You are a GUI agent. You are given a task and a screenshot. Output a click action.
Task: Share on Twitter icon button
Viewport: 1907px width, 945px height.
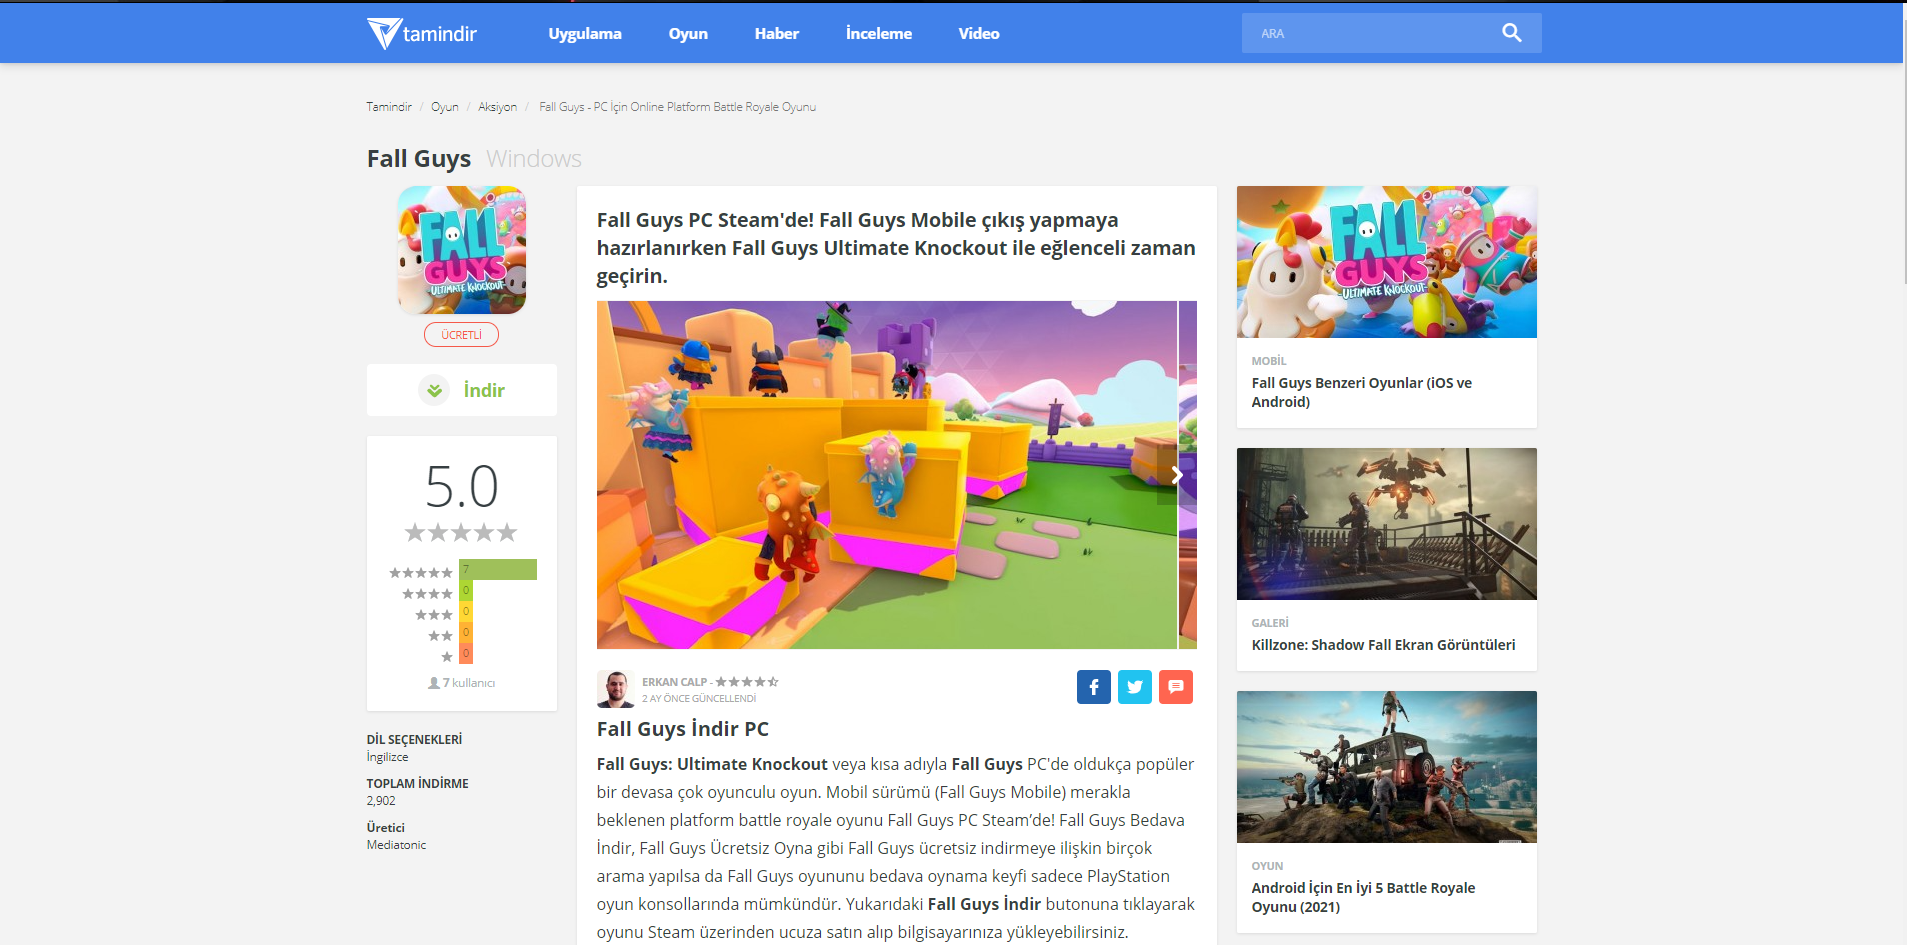click(1135, 687)
